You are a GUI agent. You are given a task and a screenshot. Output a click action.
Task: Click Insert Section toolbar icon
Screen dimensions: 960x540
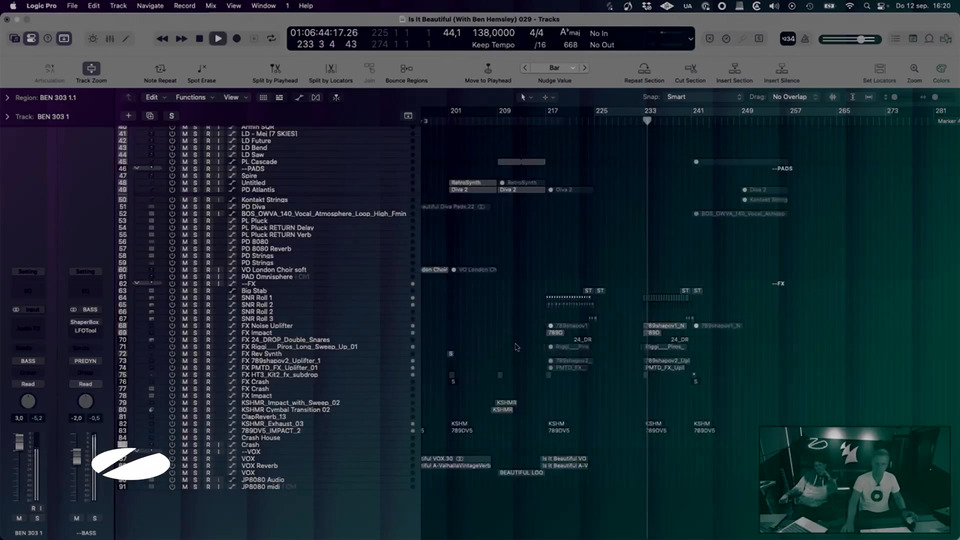735,68
